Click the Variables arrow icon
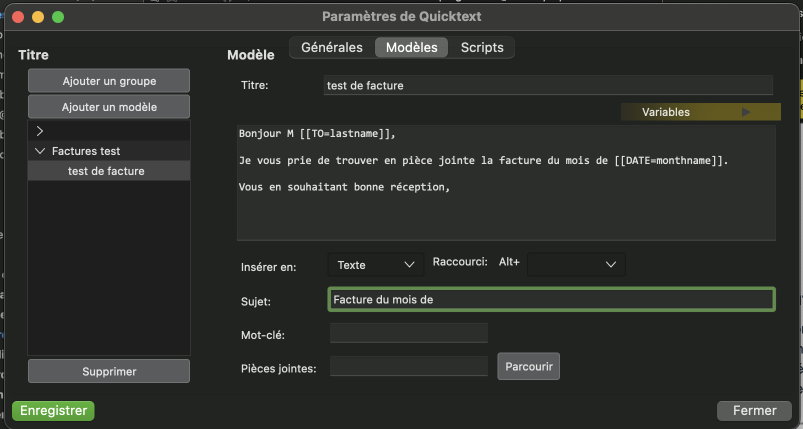The width and height of the screenshot is (803, 429). (x=745, y=113)
